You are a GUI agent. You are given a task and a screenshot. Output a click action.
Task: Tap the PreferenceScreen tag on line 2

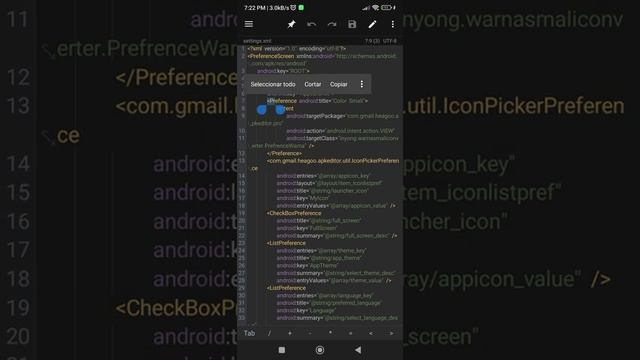tap(271, 56)
